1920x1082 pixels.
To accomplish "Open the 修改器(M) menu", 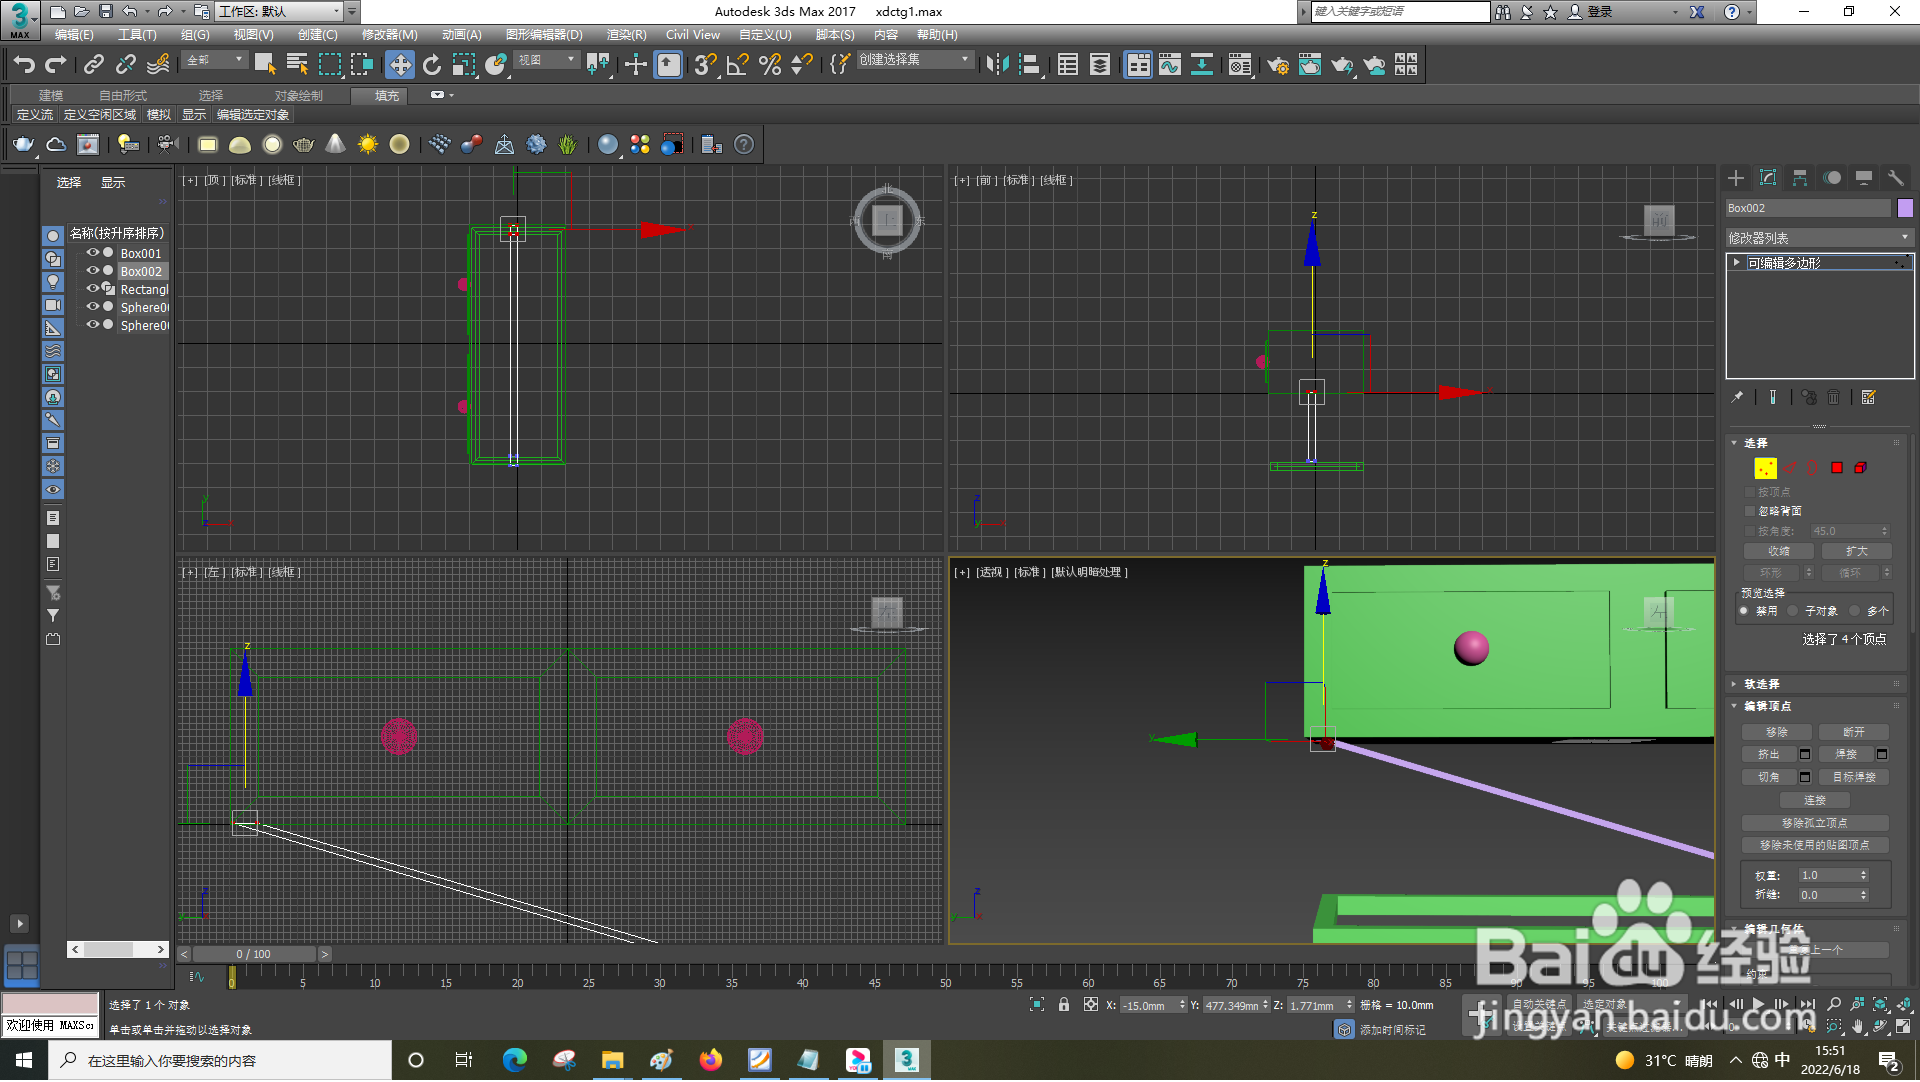I will click(x=389, y=35).
